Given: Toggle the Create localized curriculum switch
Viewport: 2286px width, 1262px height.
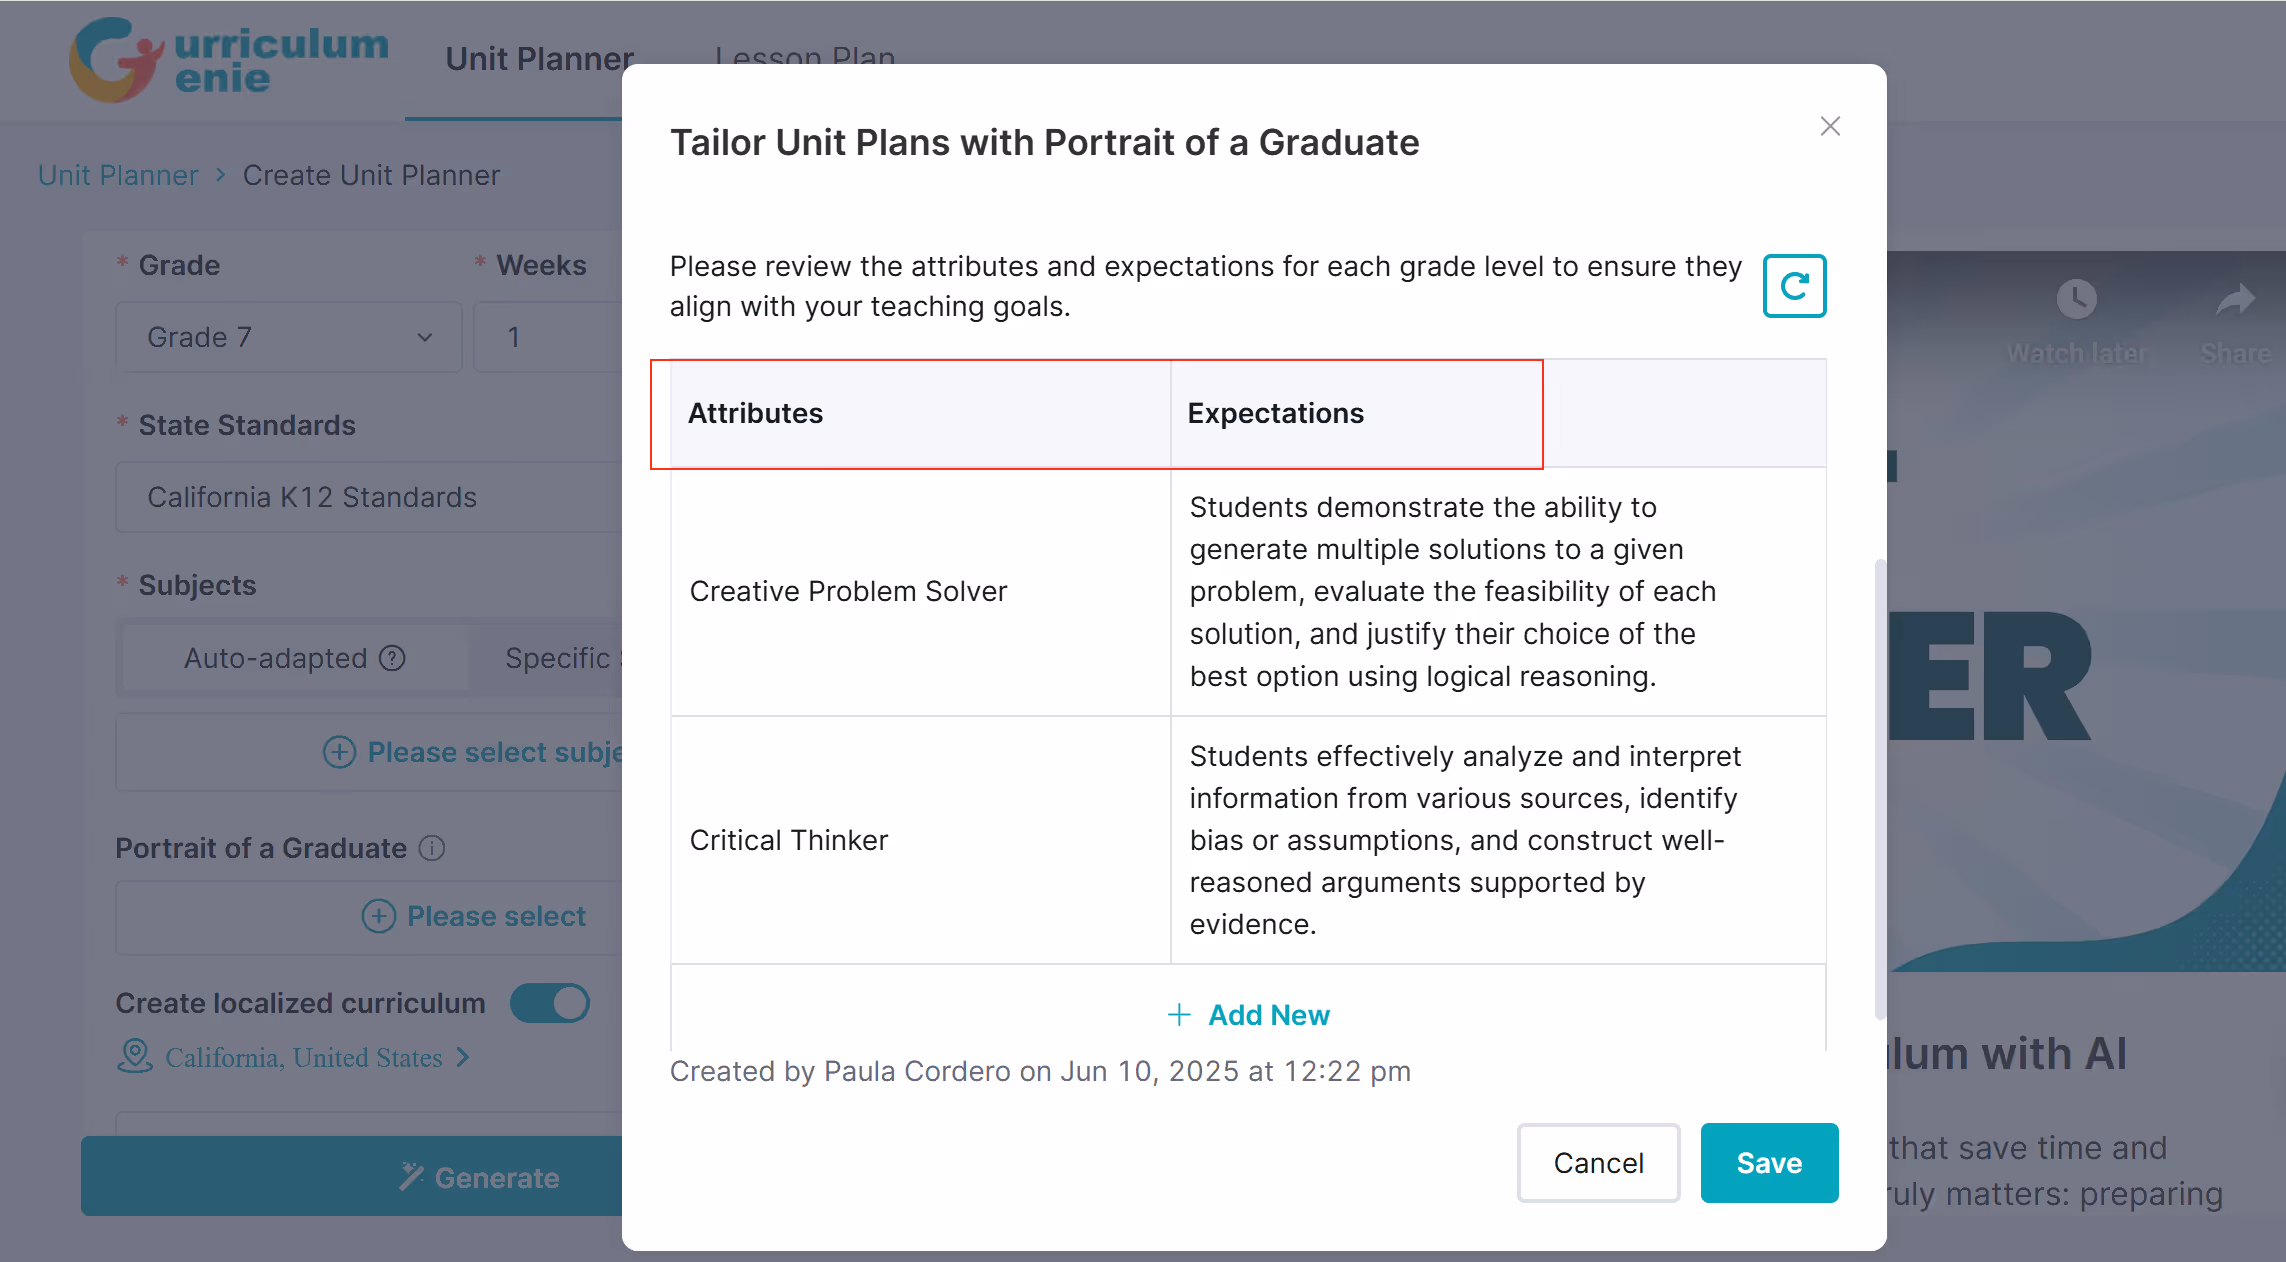Looking at the screenshot, I should tap(550, 1003).
